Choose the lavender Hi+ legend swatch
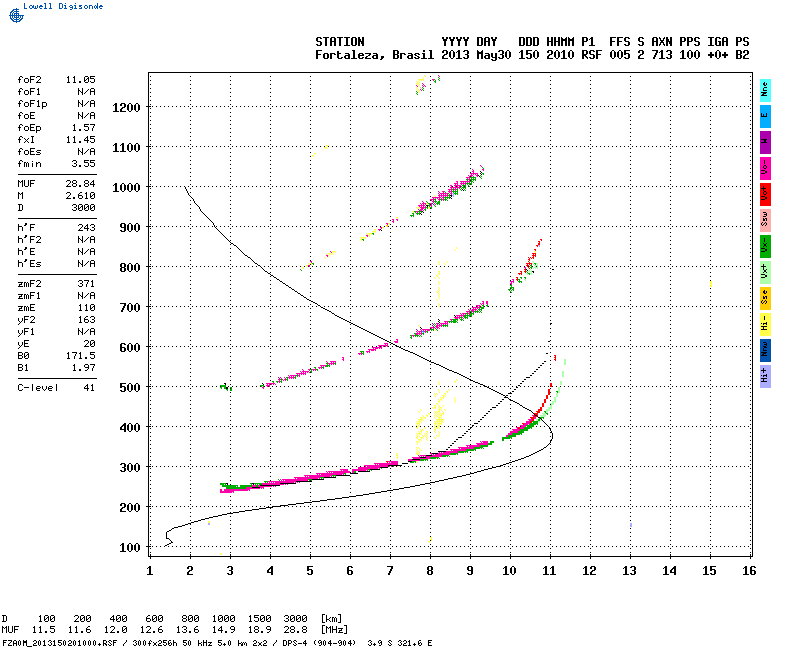 [x=765, y=377]
